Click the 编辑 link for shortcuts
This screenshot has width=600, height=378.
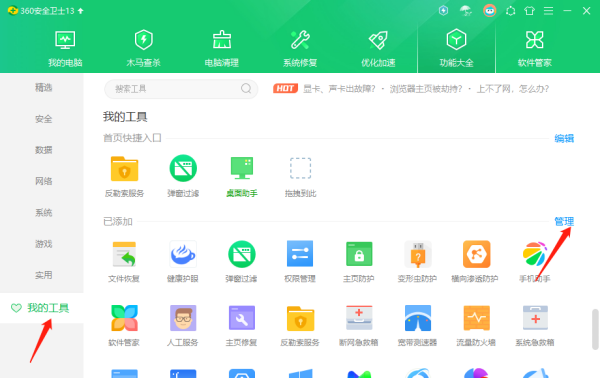pyautogui.click(x=564, y=138)
